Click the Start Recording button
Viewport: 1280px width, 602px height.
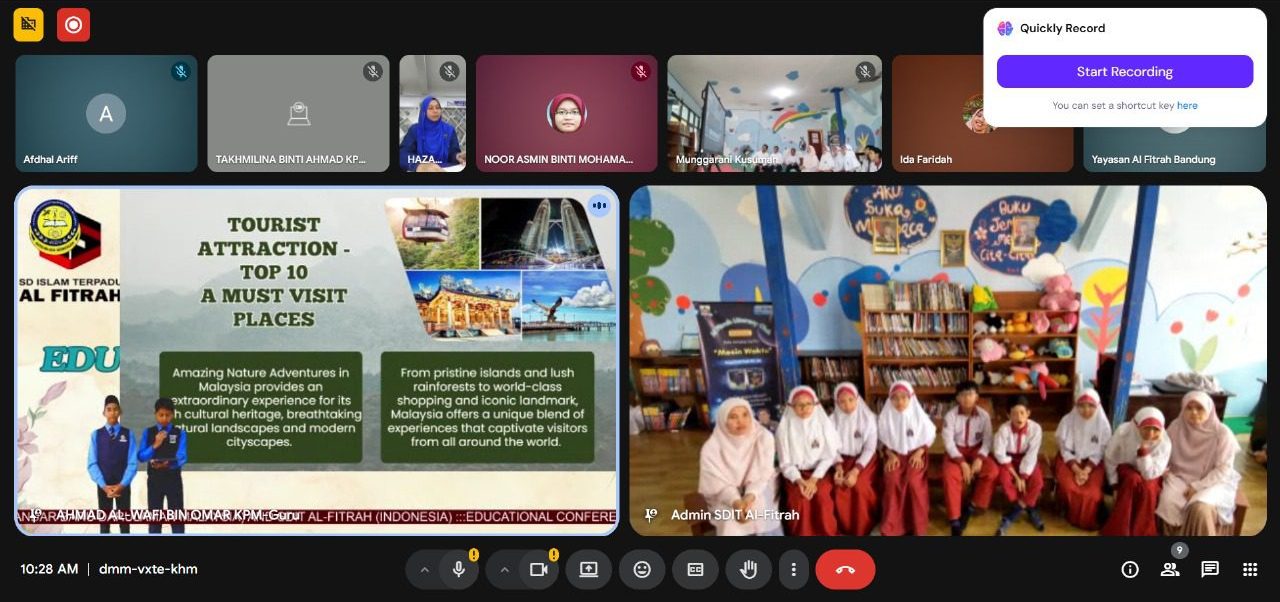(x=1124, y=71)
